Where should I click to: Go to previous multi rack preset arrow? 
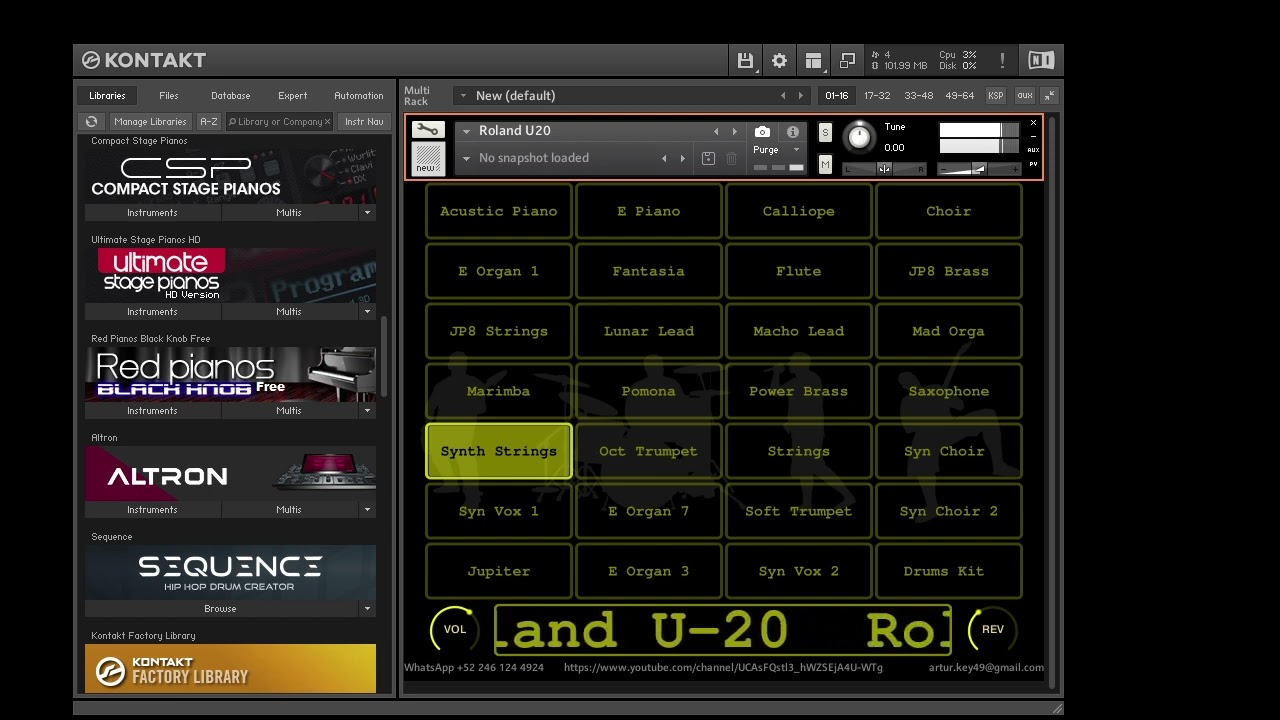[x=783, y=96]
